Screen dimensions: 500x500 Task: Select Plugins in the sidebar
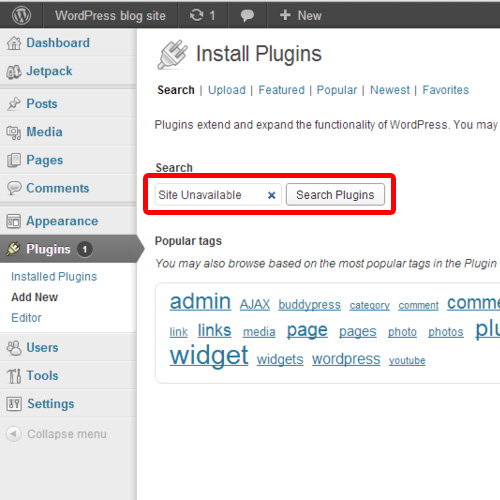pyautogui.click(x=48, y=249)
